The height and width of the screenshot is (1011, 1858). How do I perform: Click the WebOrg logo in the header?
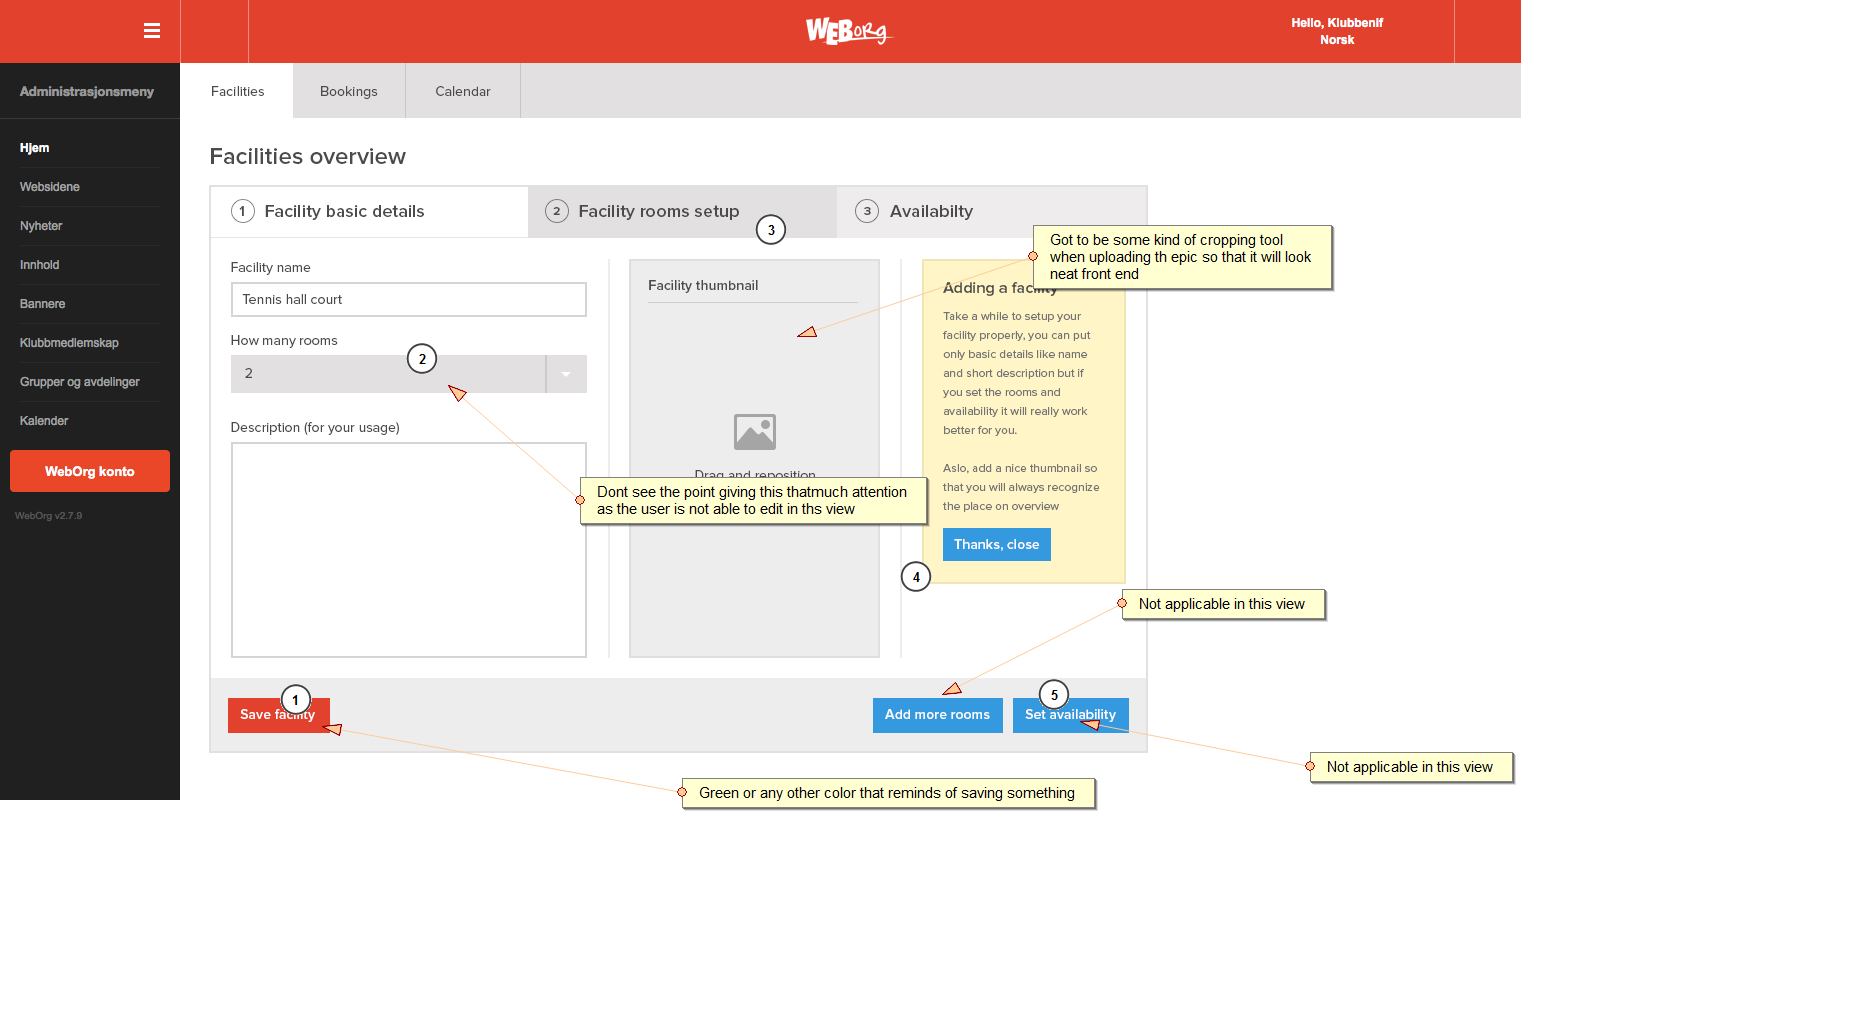point(848,32)
